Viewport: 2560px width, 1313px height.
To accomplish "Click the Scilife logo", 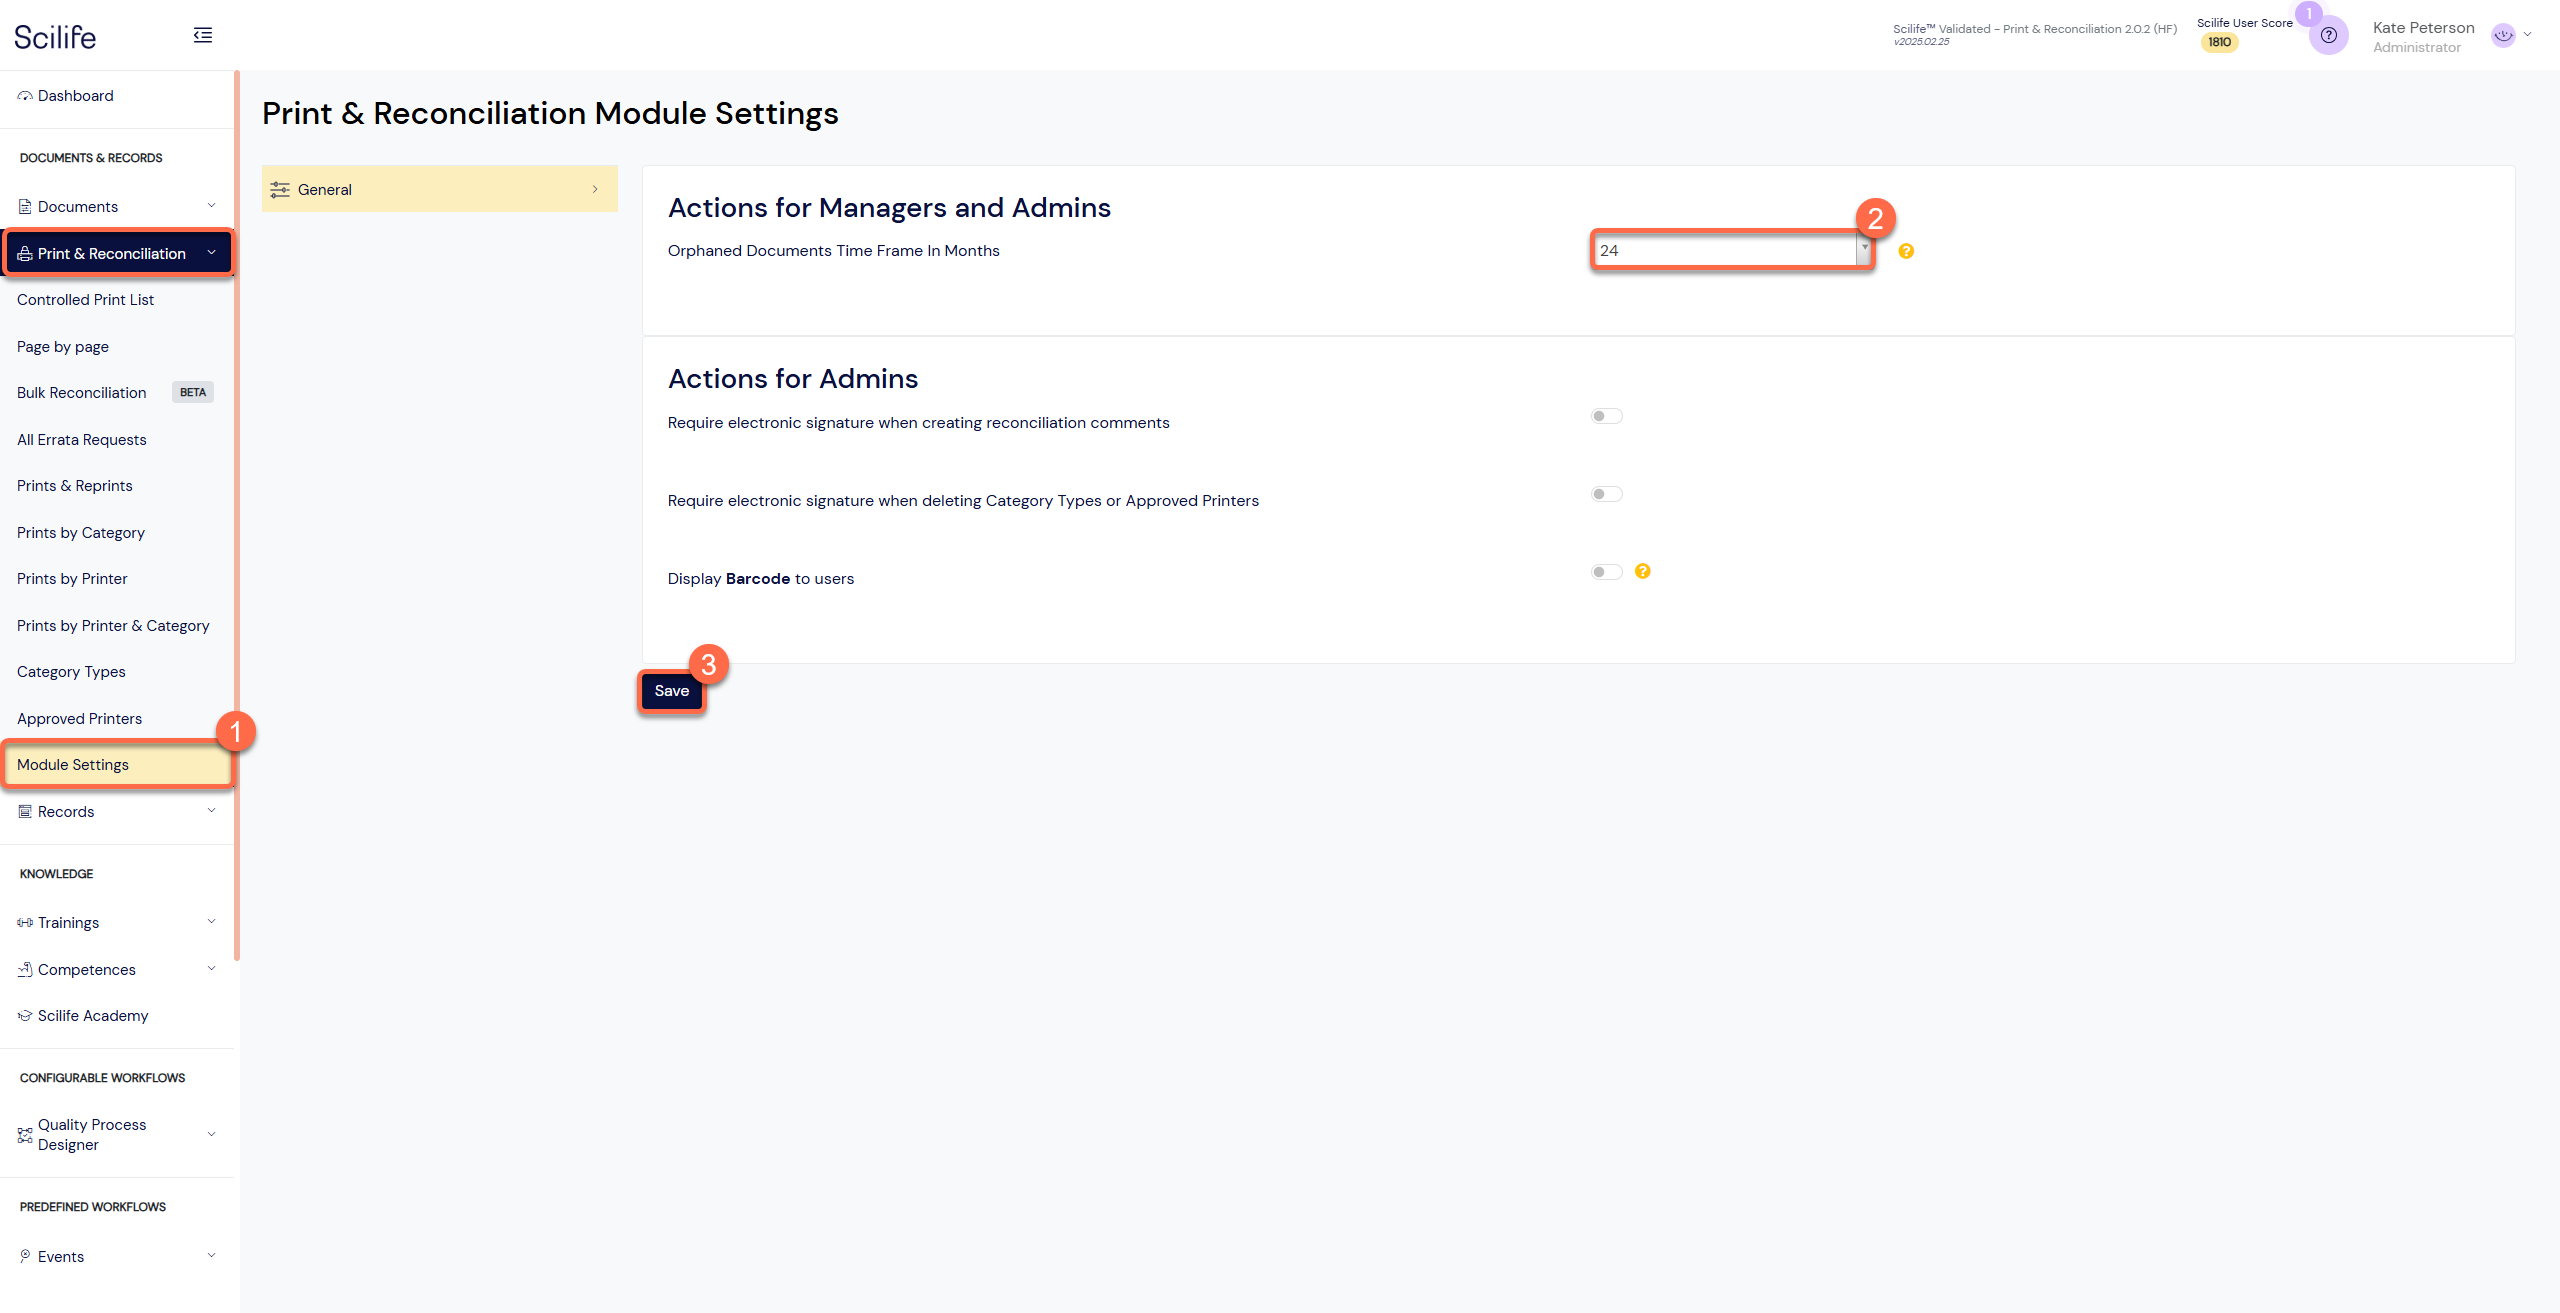I will (56, 37).
